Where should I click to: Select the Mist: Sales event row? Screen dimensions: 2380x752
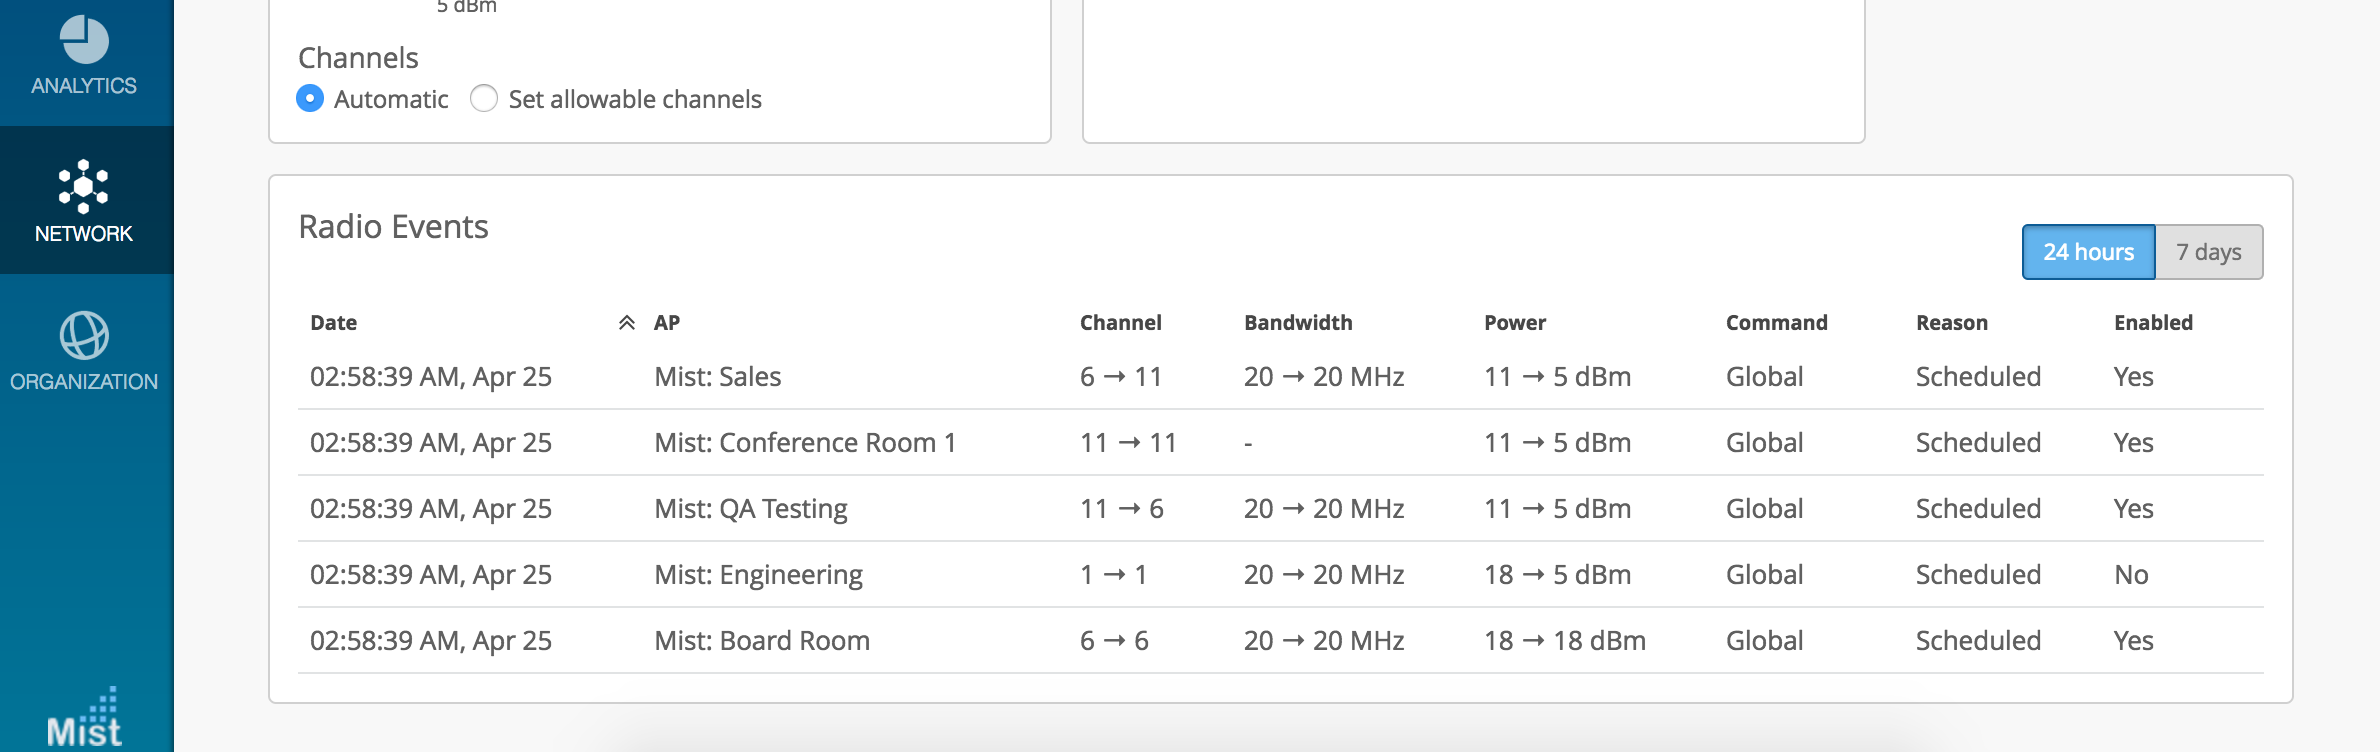pyautogui.click(x=718, y=377)
